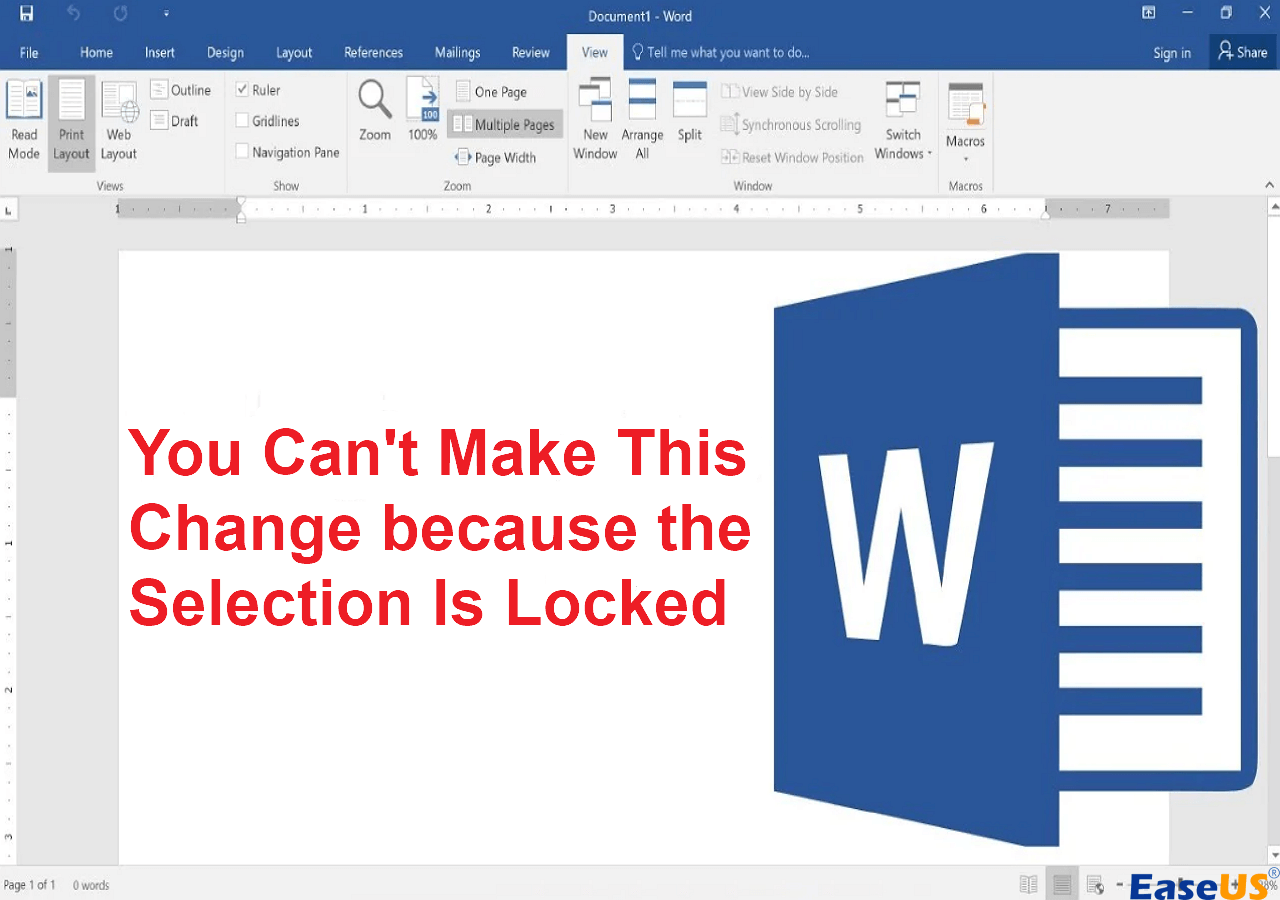This screenshot has width=1280, height=900.
Task: Toggle Synchronous Scrolling
Action: (x=791, y=125)
